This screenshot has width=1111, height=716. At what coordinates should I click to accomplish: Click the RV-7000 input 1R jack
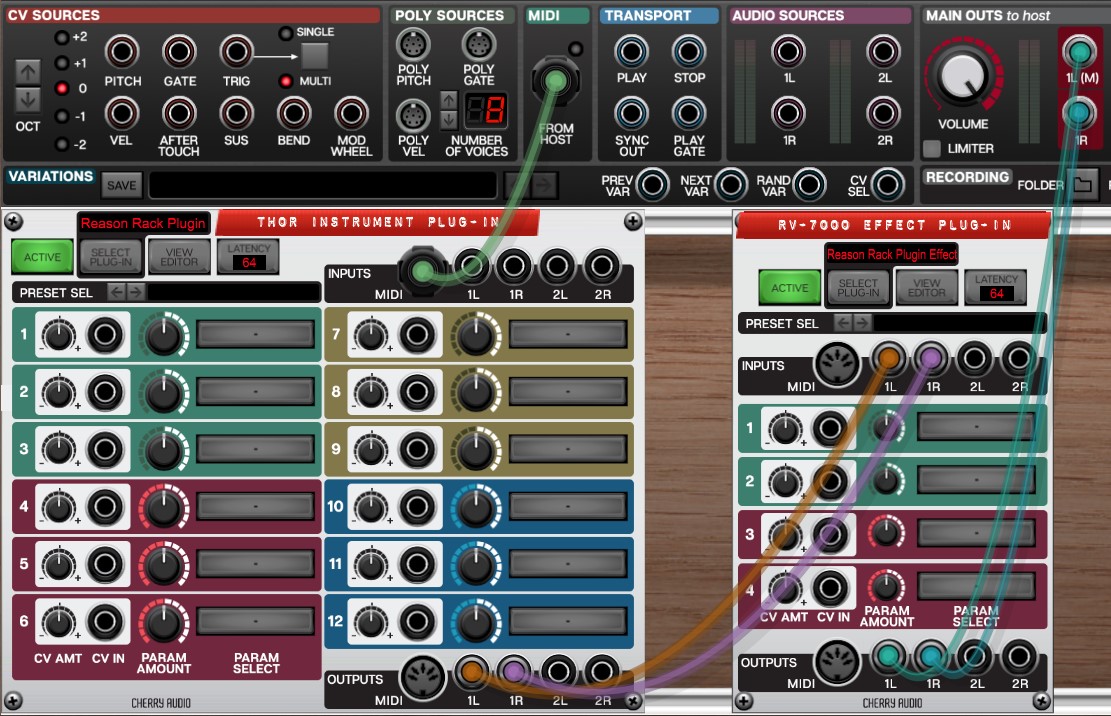931,358
